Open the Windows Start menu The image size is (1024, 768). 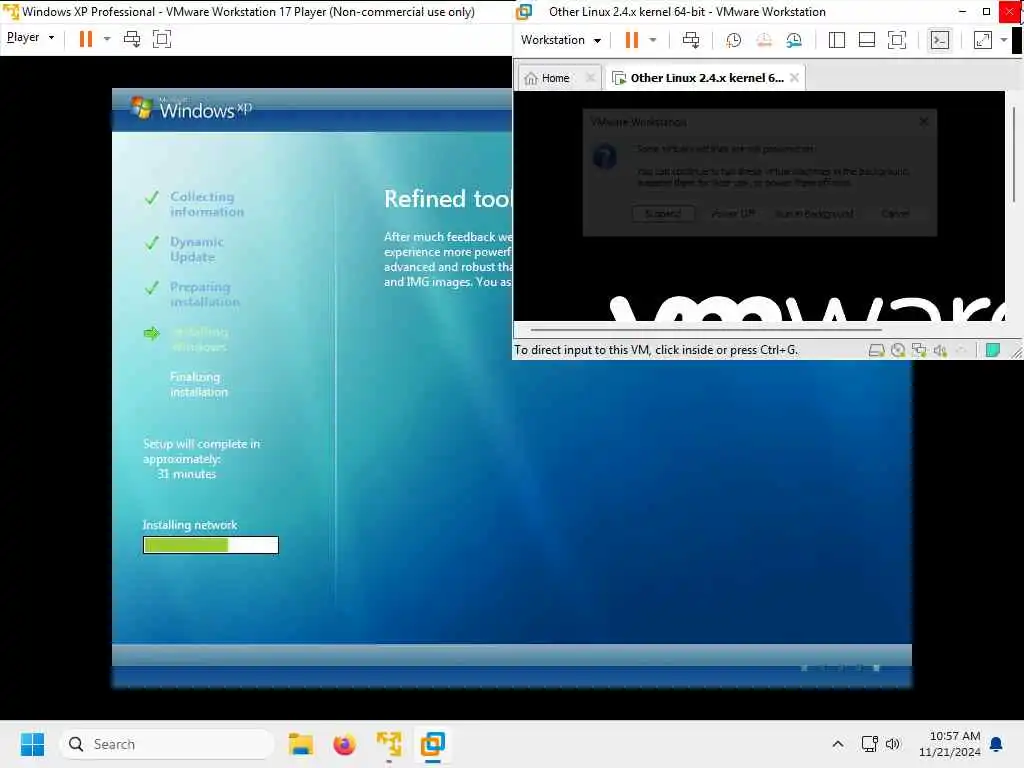[33, 744]
